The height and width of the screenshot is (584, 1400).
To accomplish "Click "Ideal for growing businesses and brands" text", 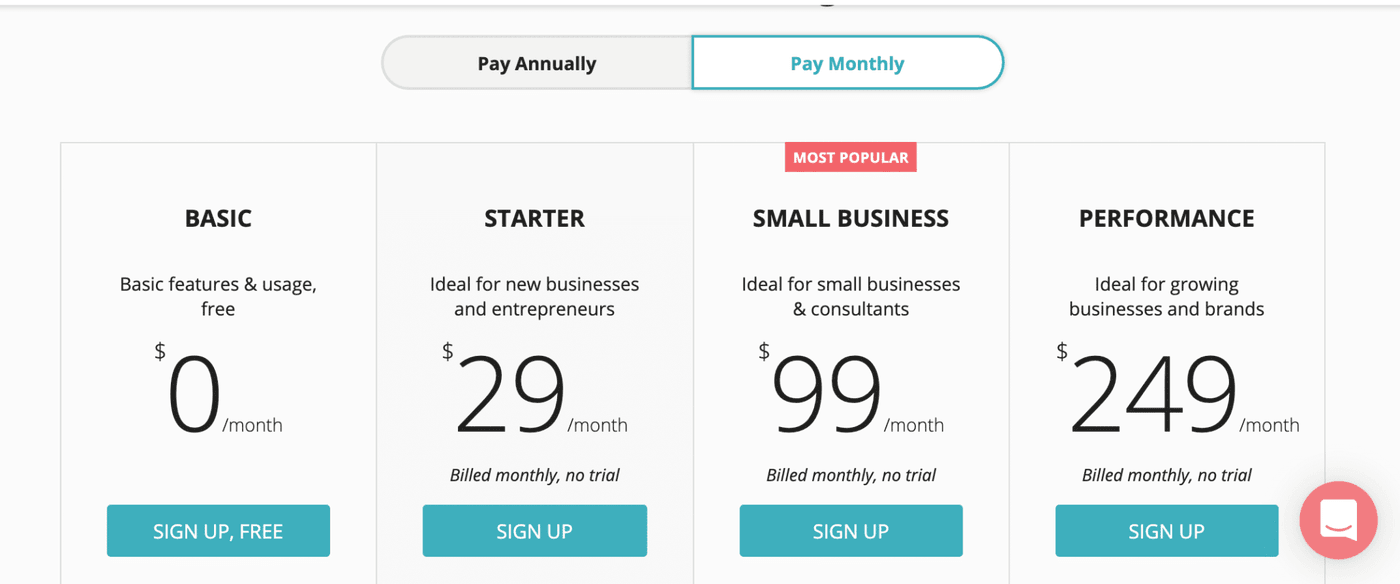I will point(1166,296).
